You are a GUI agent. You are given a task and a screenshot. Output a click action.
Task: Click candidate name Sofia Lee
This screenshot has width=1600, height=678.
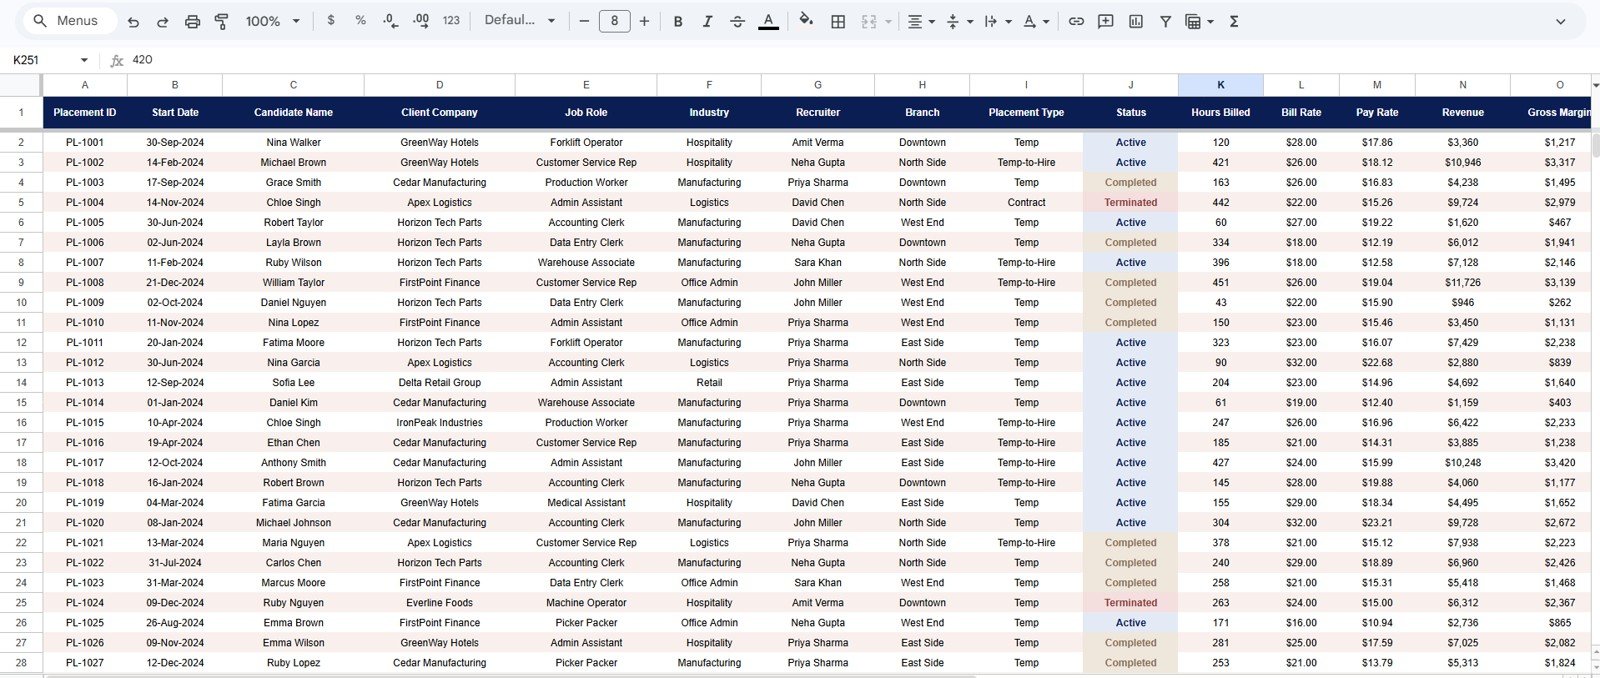point(293,382)
